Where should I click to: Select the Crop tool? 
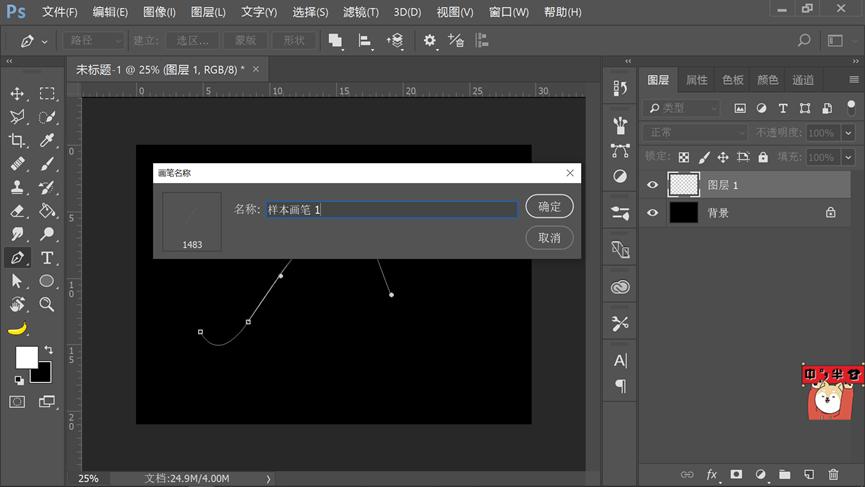17,141
